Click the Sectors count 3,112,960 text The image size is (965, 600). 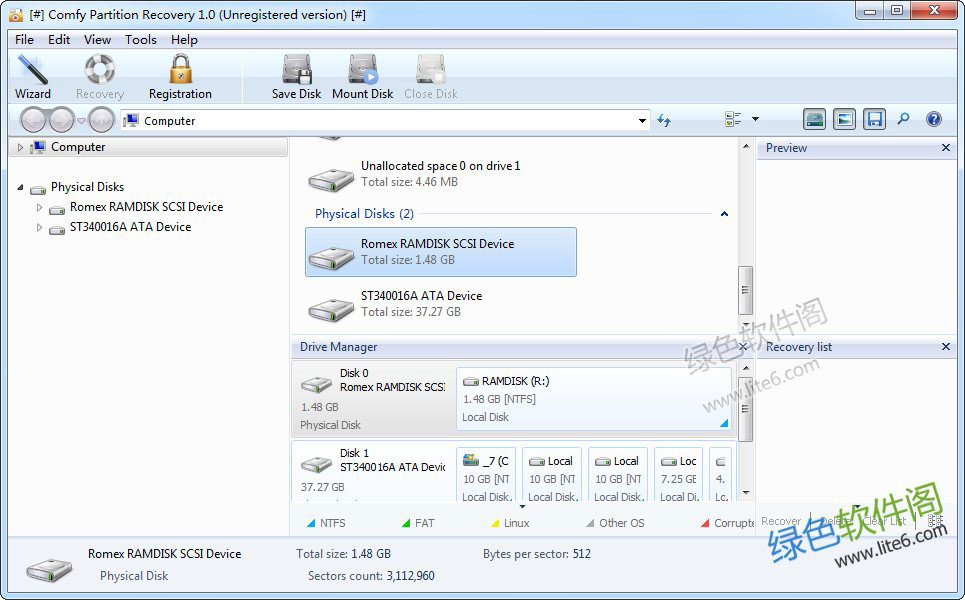tap(371, 576)
